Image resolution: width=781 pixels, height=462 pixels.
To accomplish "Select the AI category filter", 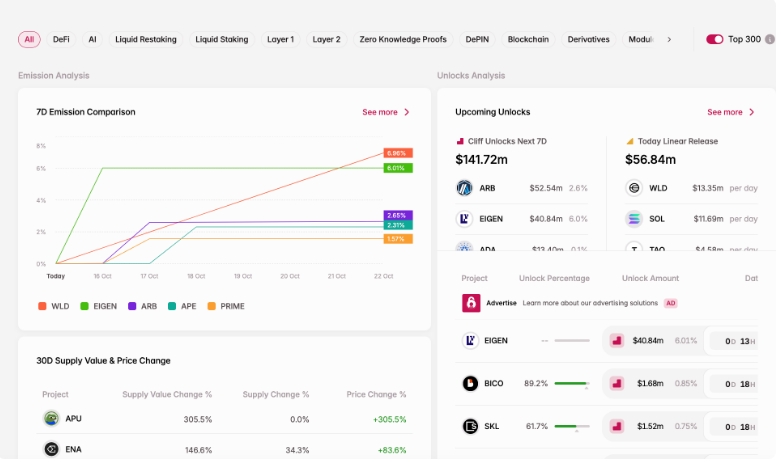I will coord(92,39).
